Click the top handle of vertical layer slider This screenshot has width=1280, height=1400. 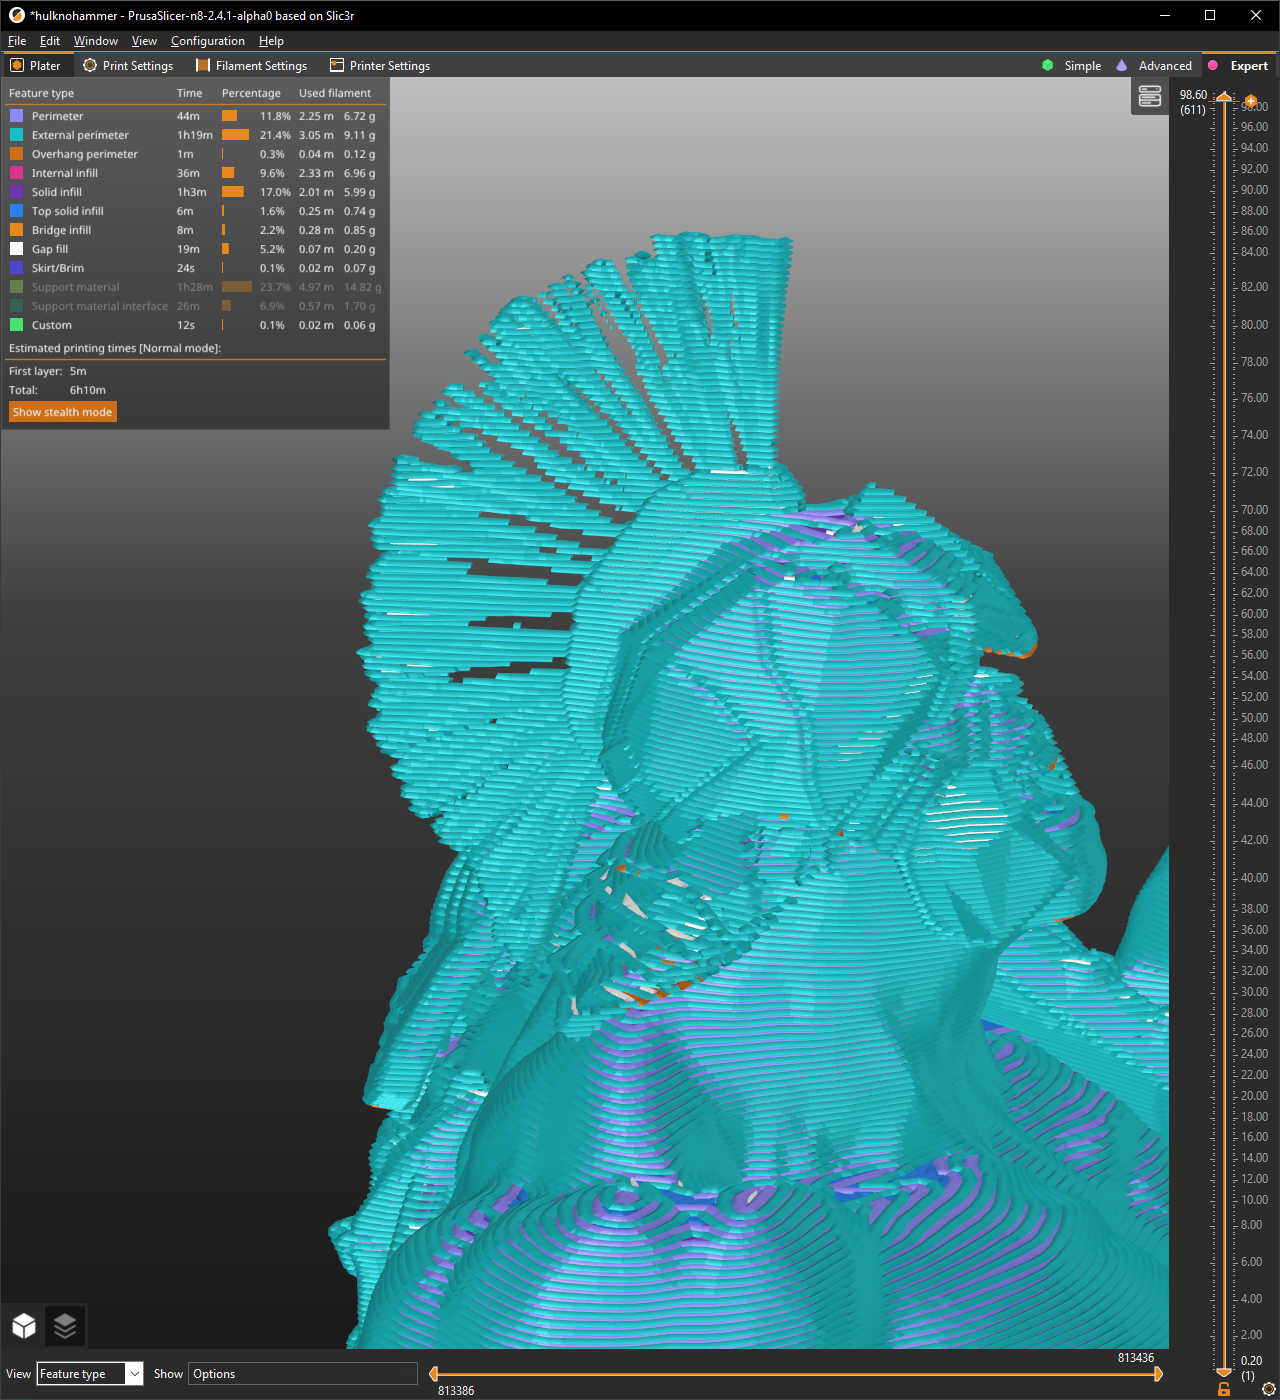click(x=1224, y=97)
